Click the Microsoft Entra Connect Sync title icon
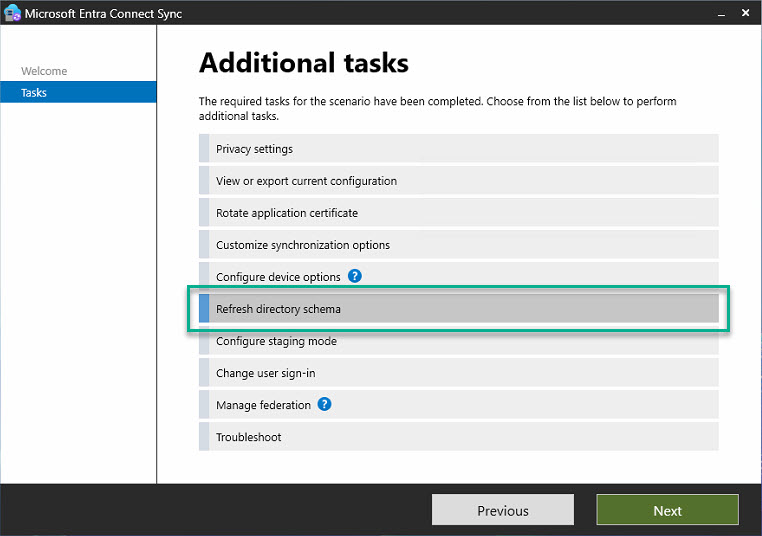 click(x=13, y=14)
